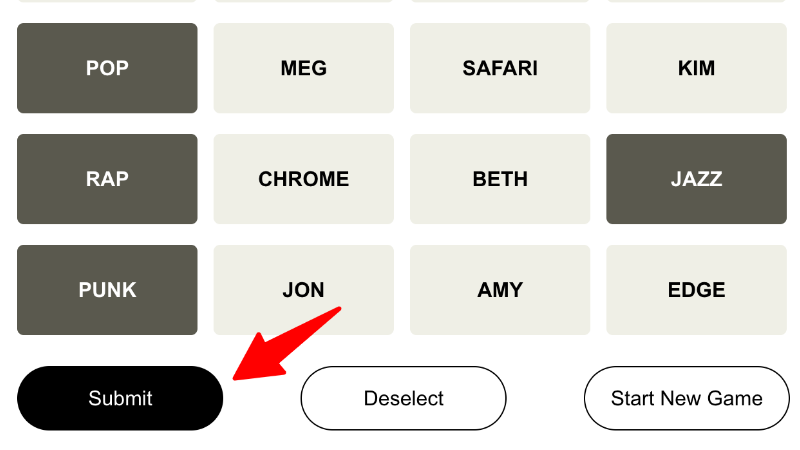Image resolution: width=800 pixels, height=450 pixels.
Task: Unselect the RAP tile
Action: point(107,179)
